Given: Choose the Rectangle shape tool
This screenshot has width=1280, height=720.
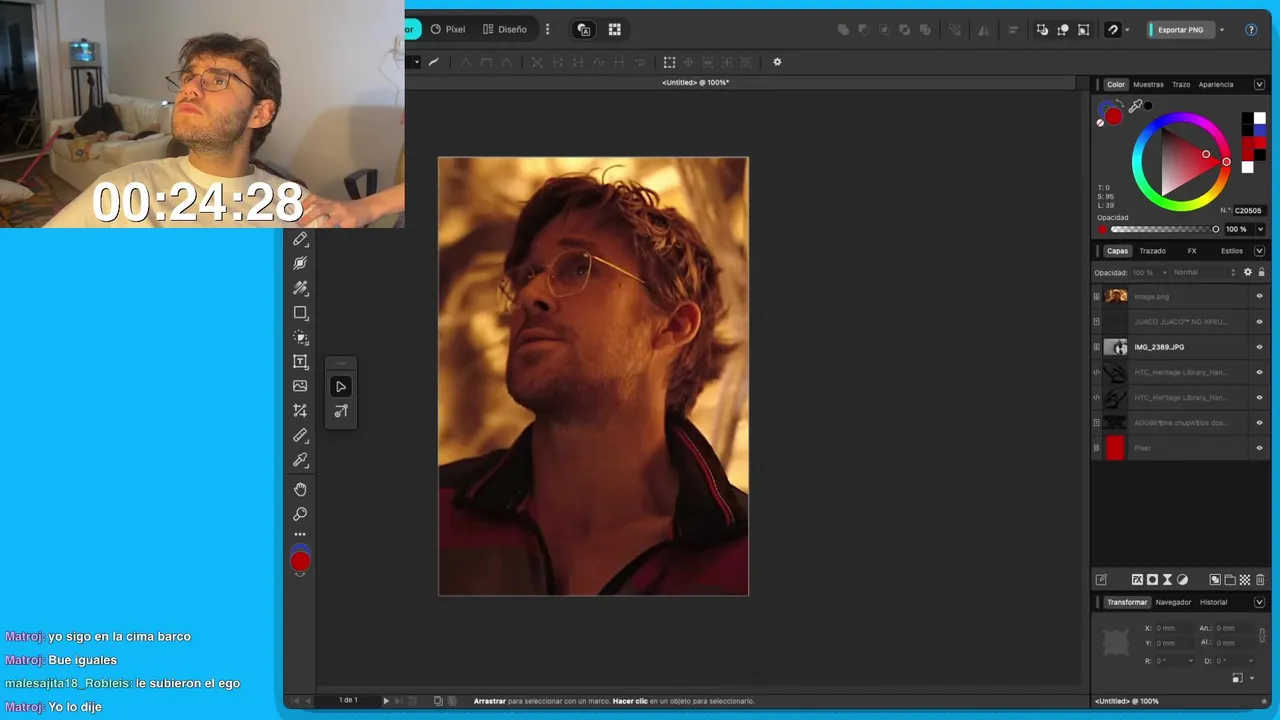Looking at the screenshot, I should tap(300, 313).
